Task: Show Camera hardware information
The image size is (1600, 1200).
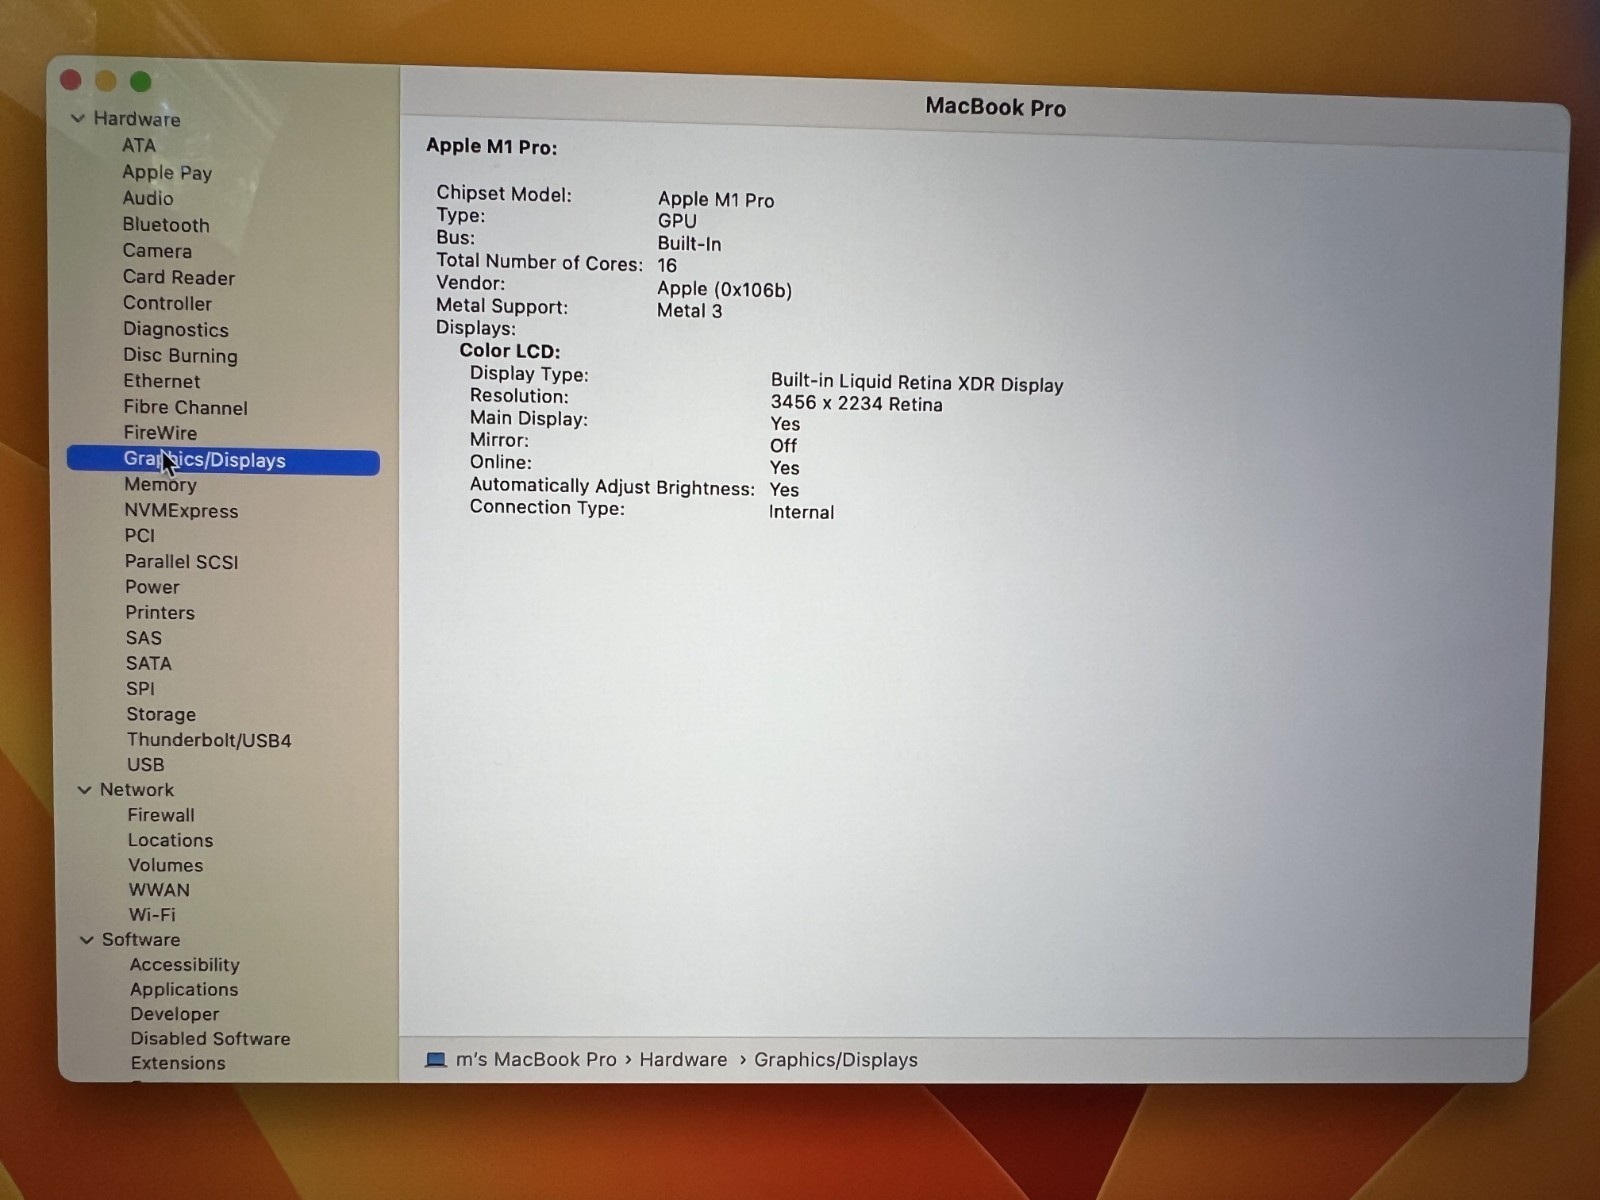Action: (157, 251)
